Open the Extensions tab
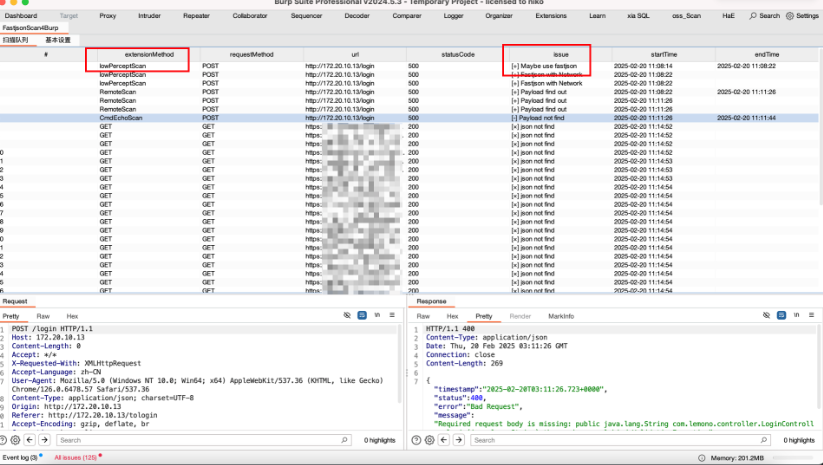823x465 pixels. 551,16
